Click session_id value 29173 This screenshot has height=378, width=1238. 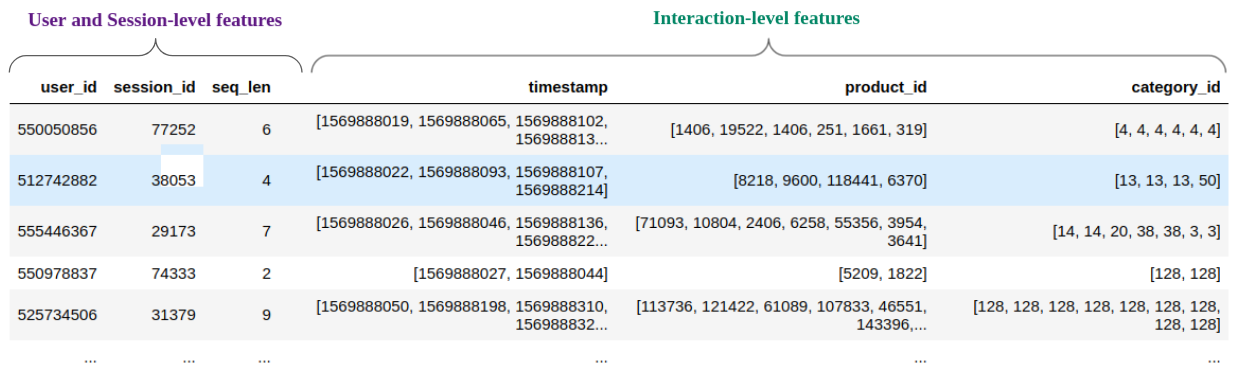coord(173,231)
